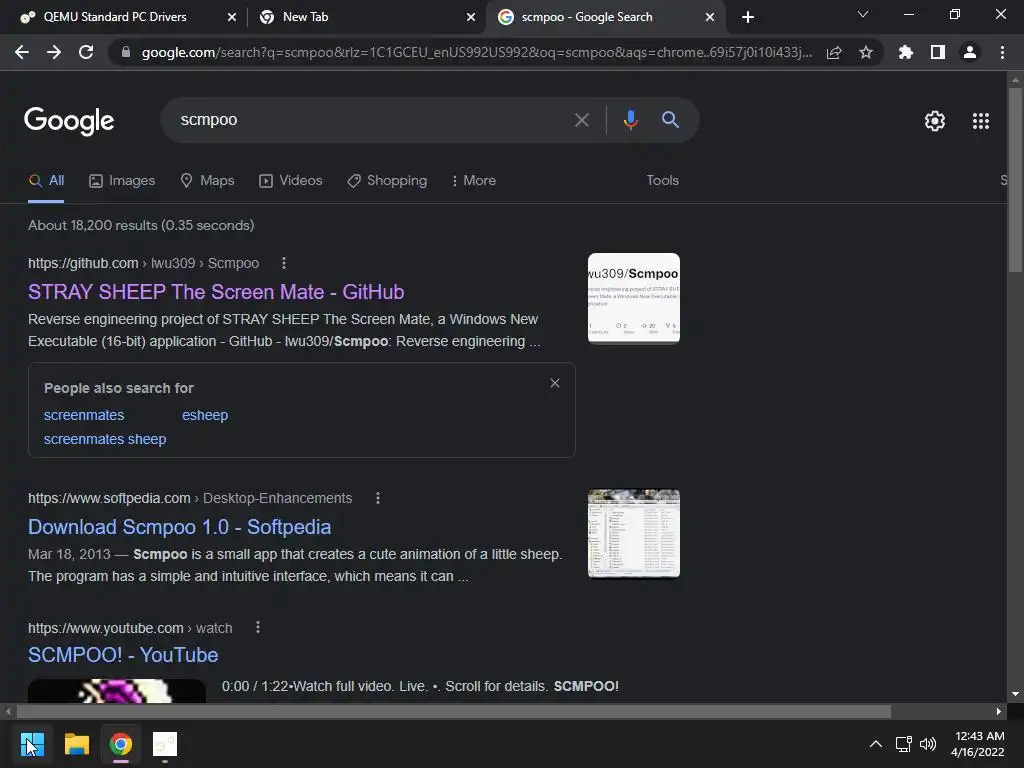Go back to the previous page

pyautogui.click(x=22, y=52)
